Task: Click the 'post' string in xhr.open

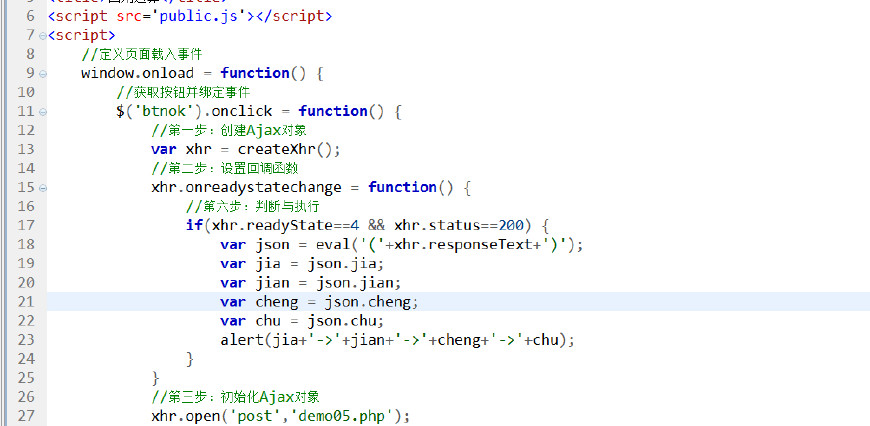Action: click(x=262, y=416)
